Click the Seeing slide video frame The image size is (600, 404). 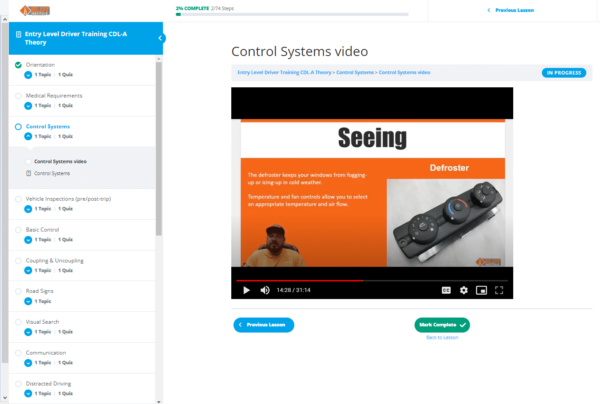372,193
